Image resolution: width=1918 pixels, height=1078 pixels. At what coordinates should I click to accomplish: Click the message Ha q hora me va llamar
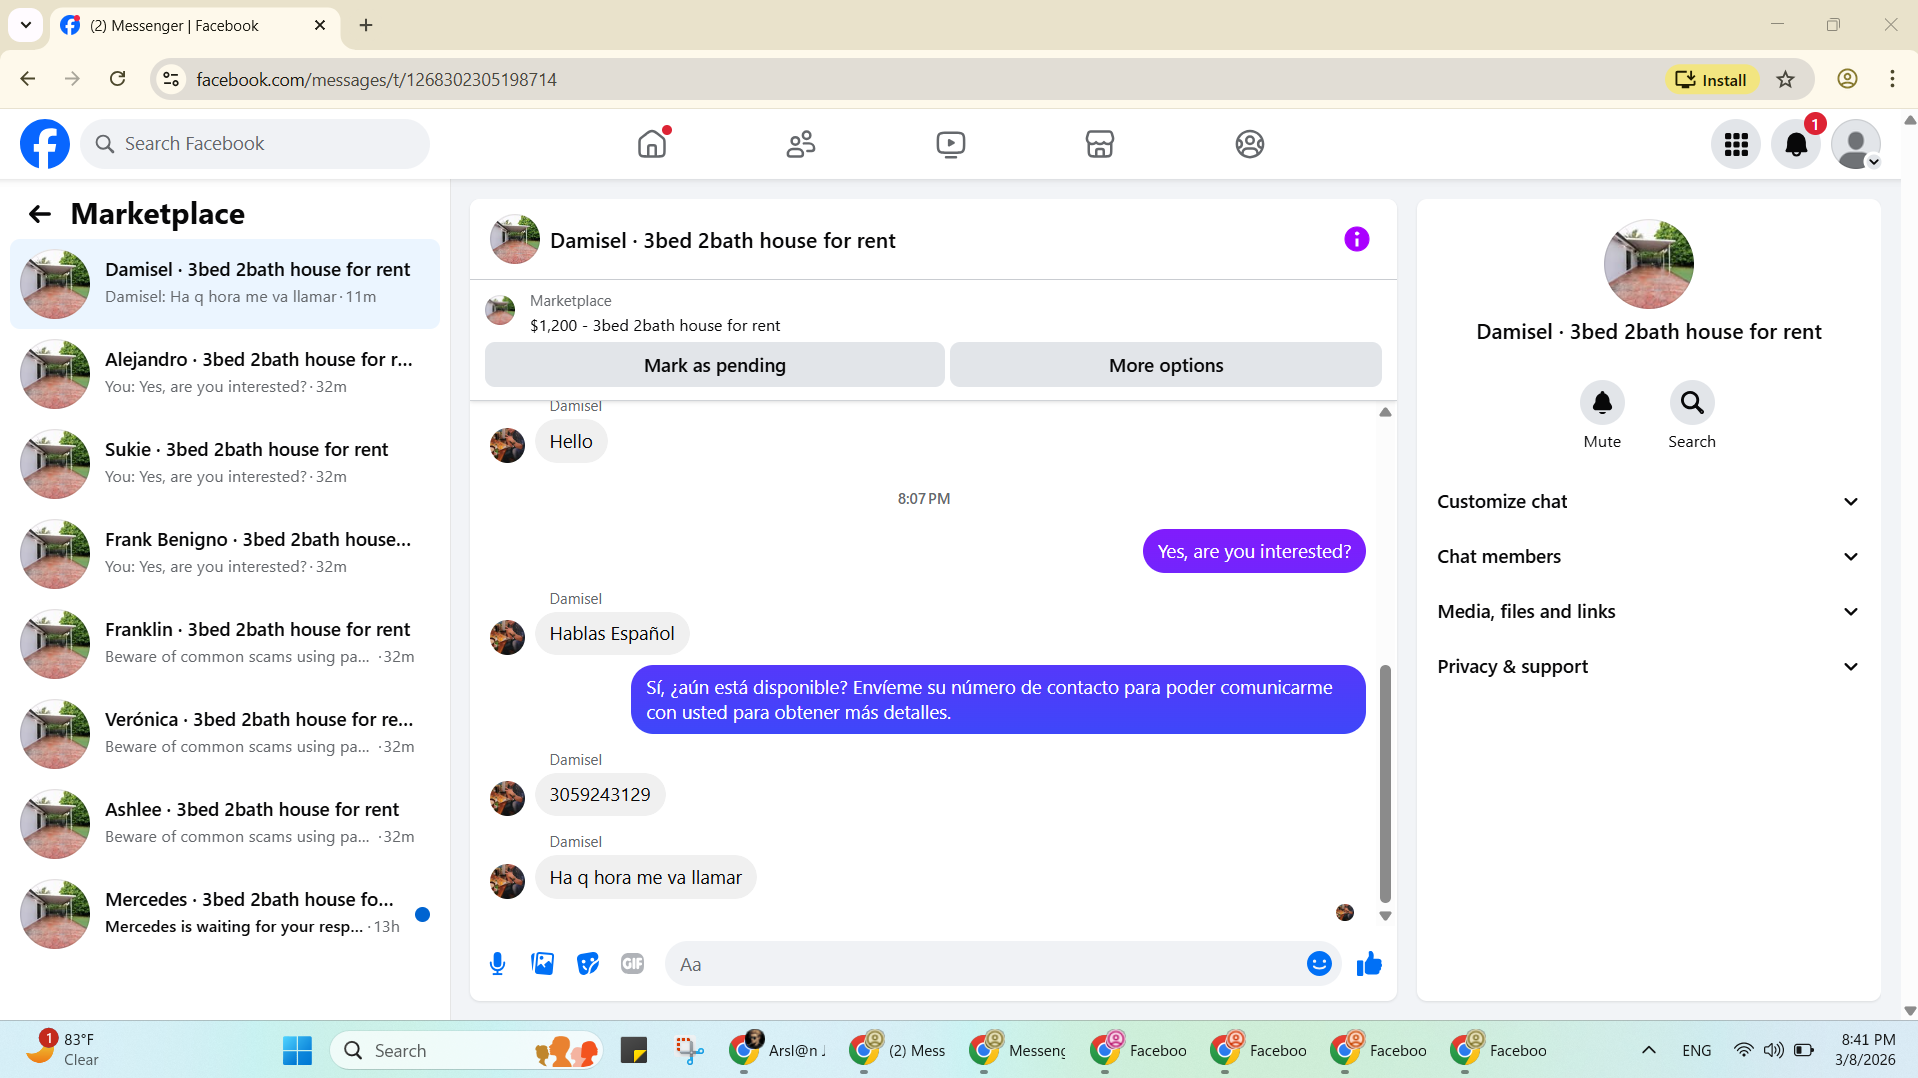[x=645, y=877]
